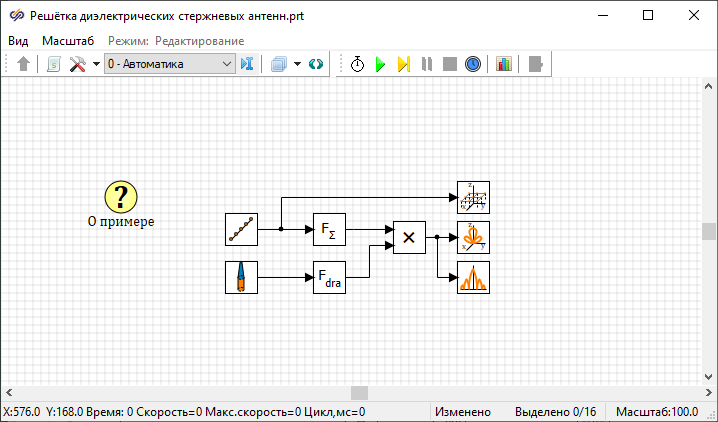718x422 pixels.
Task: Click the 'О примере' question mark block
Action: tap(121, 197)
